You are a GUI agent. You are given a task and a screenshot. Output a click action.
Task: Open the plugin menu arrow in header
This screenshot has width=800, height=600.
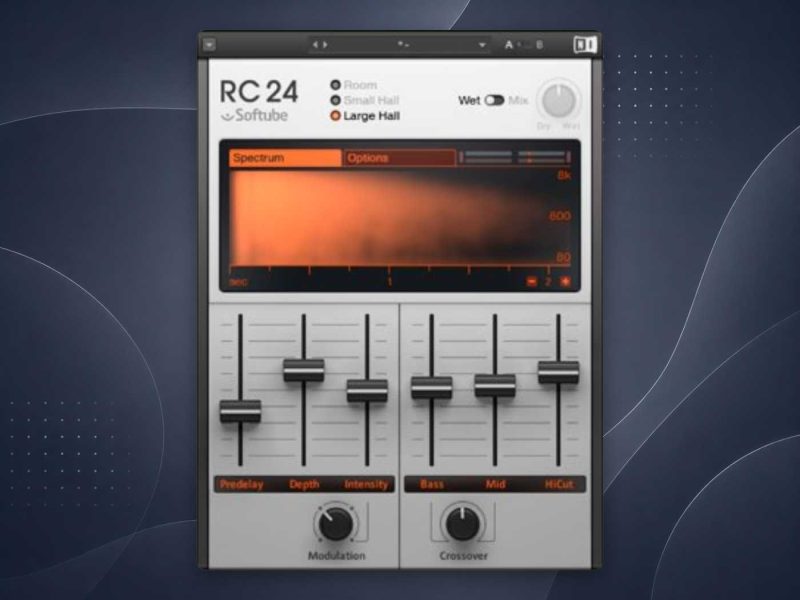pos(209,45)
